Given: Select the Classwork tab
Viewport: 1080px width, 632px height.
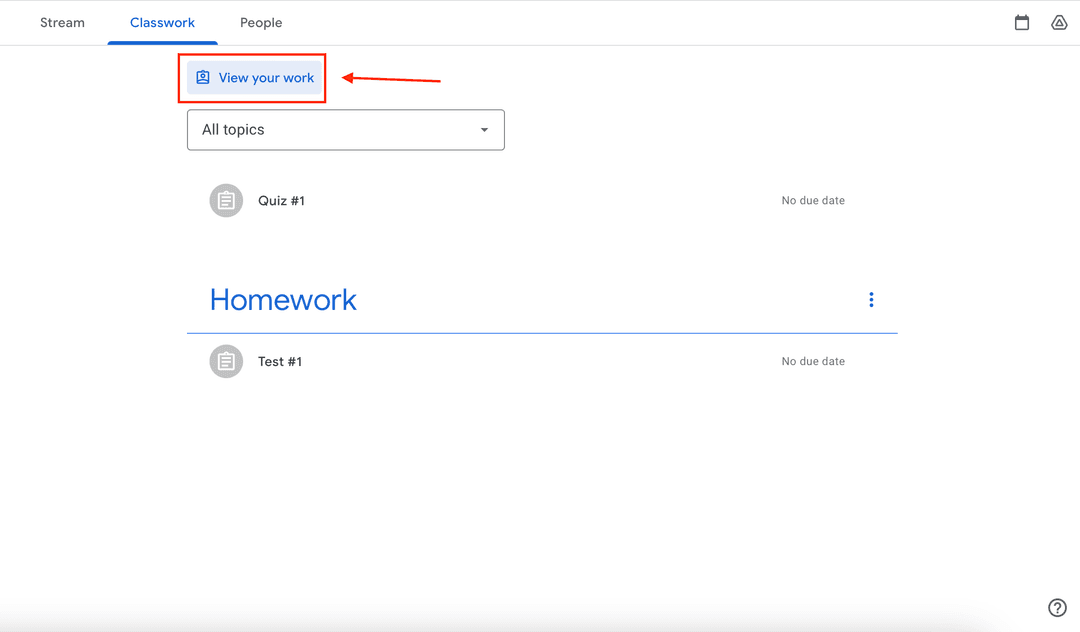Looking at the screenshot, I should pyautogui.click(x=163, y=23).
